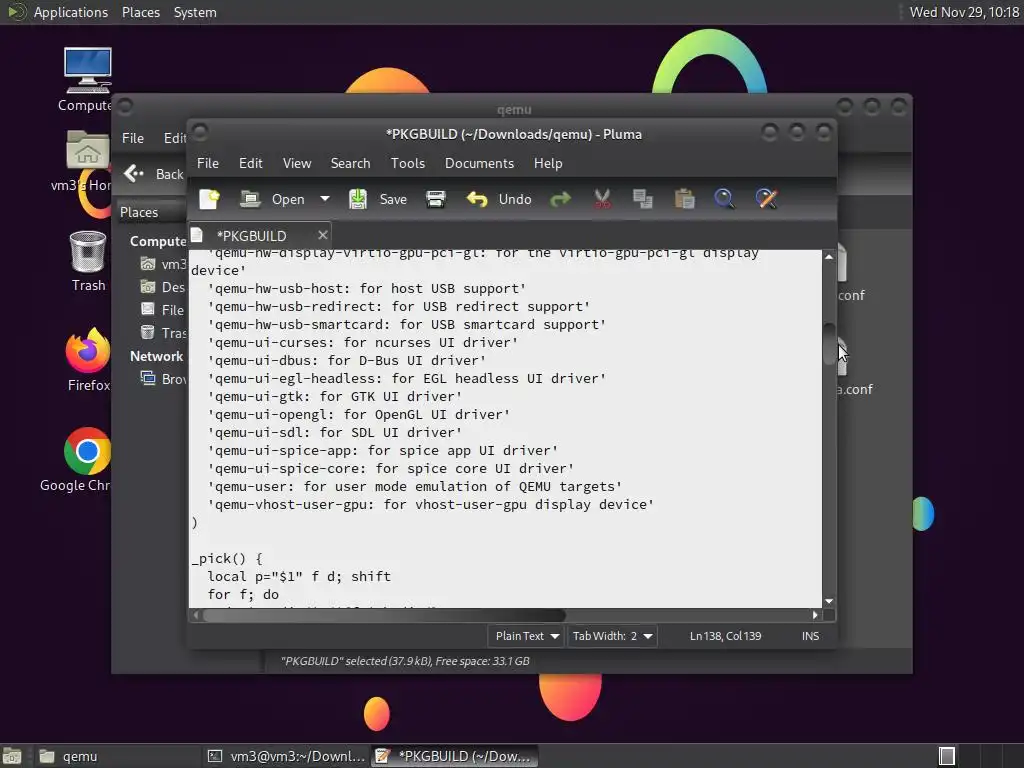Open Find using magnifier icon
This screenshot has height=768, width=1024.
[x=724, y=199]
